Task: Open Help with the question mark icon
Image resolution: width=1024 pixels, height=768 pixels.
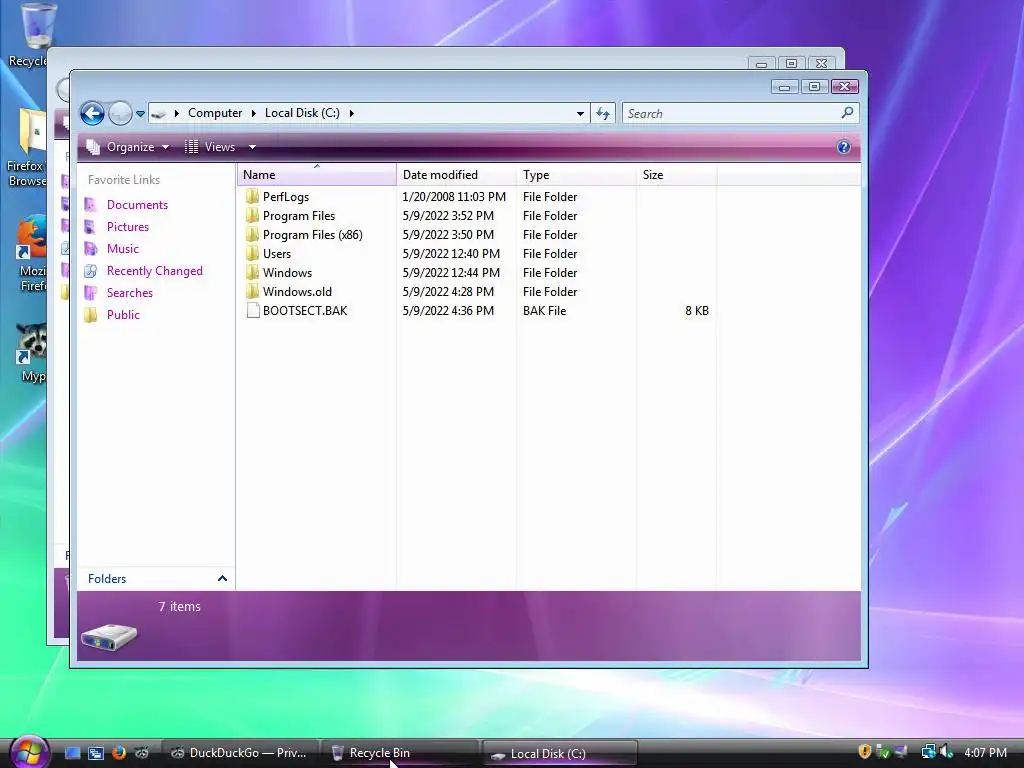Action: tap(844, 147)
